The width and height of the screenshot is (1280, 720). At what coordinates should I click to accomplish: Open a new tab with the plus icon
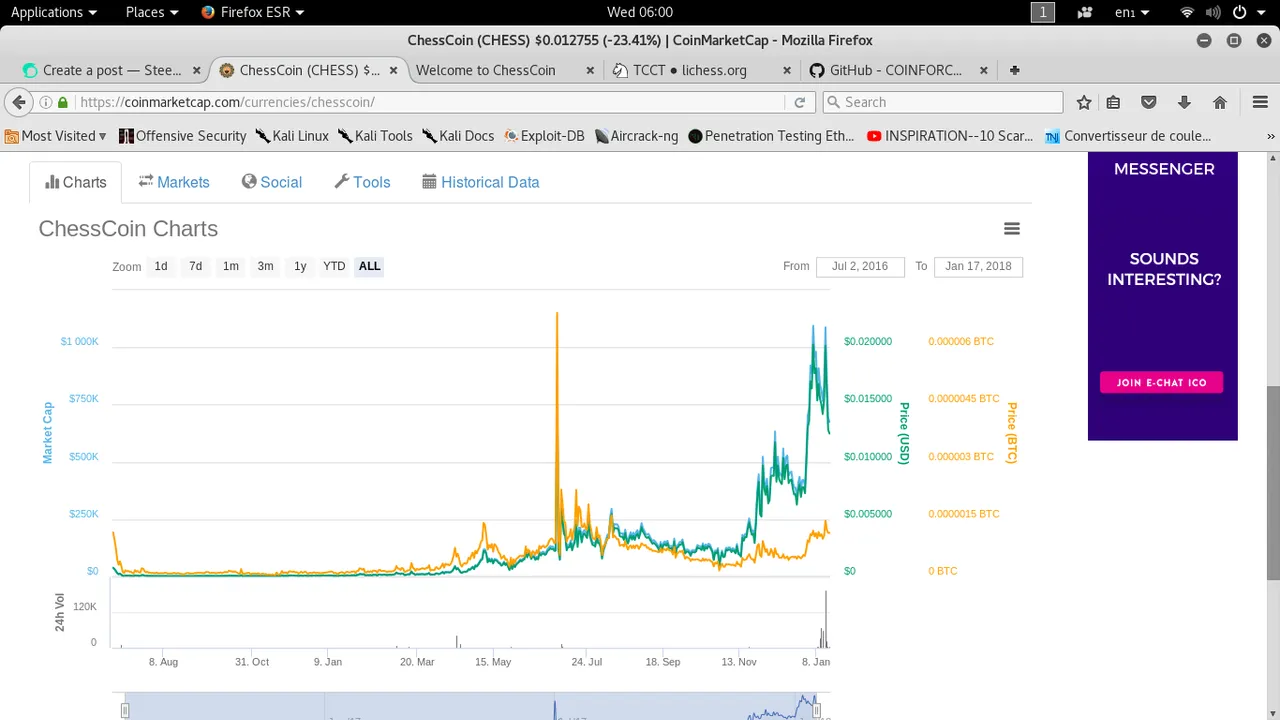click(x=1015, y=70)
